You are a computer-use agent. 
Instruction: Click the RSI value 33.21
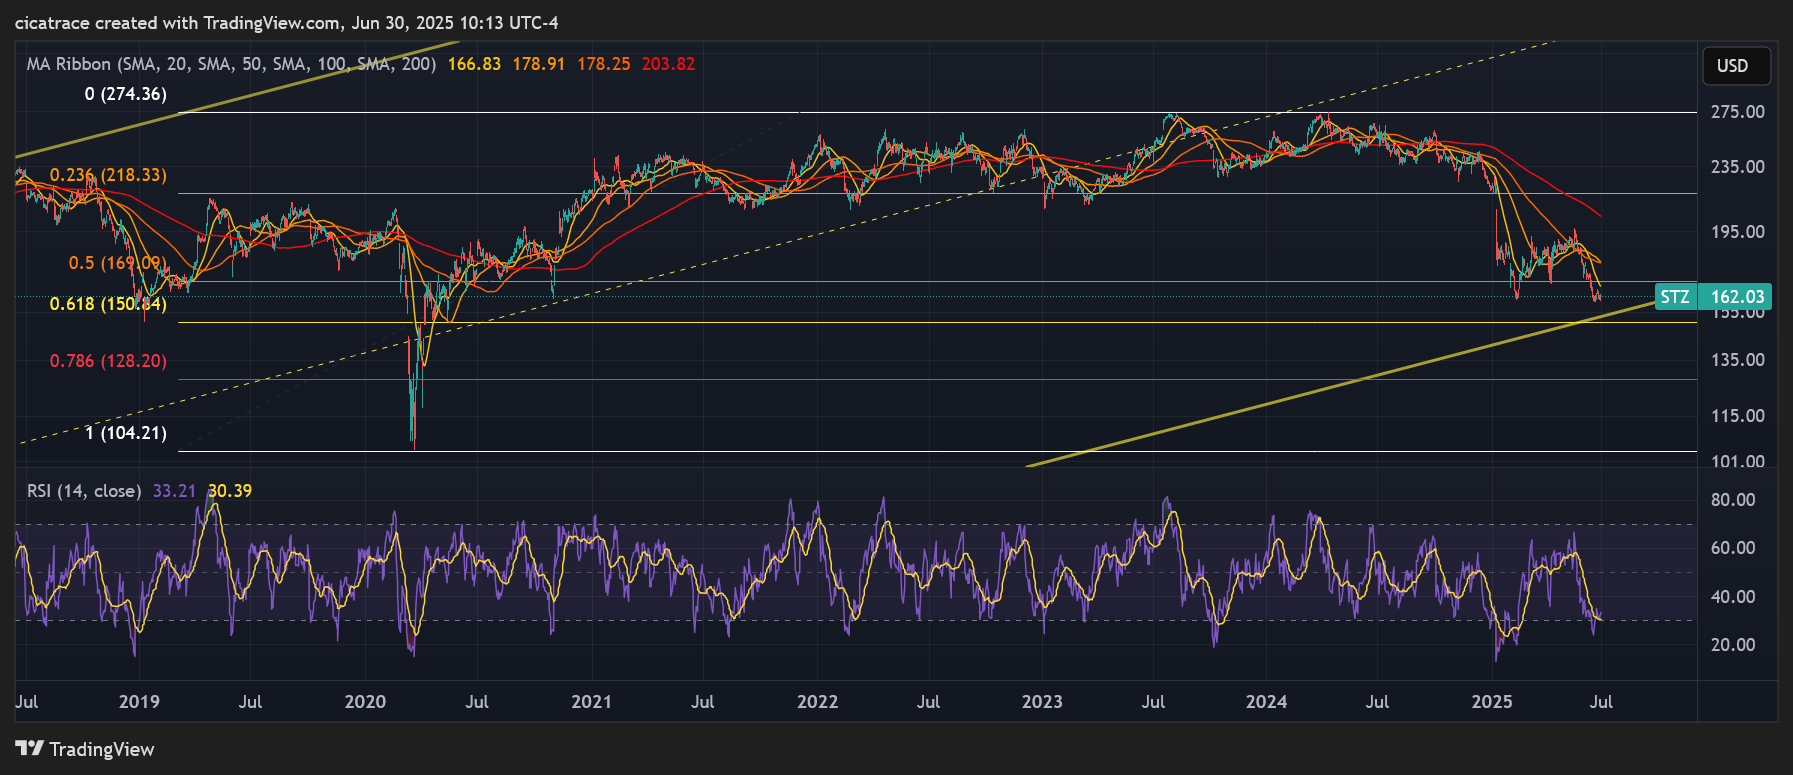coord(175,491)
